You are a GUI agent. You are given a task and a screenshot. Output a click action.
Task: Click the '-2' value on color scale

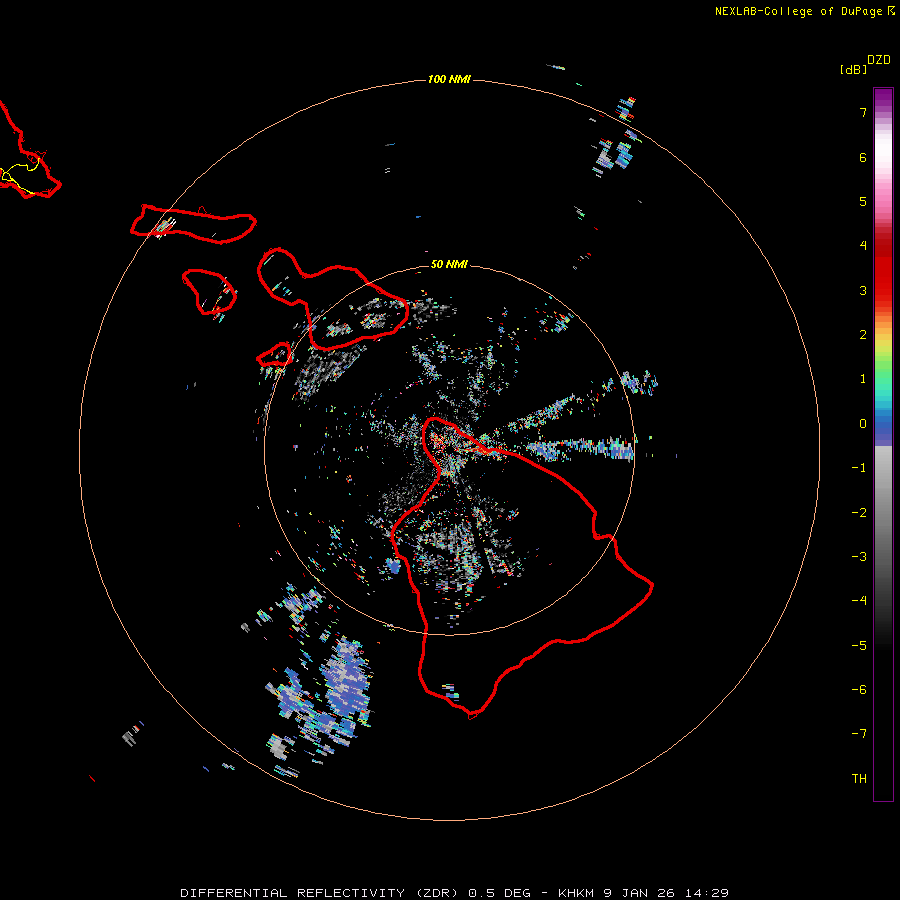(859, 513)
